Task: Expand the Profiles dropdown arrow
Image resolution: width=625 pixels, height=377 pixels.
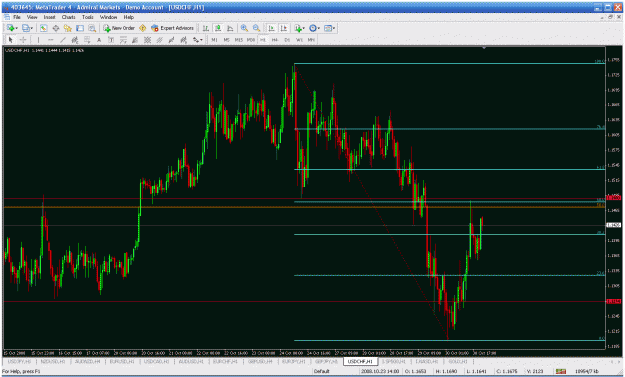Action: pos(31,28)
